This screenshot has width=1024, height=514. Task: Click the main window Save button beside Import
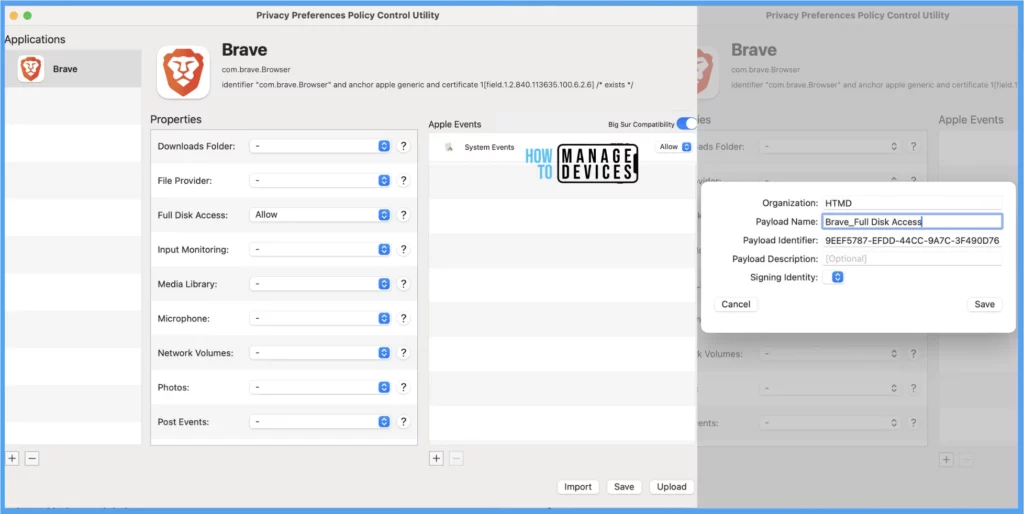pyautogui.click(x=624, y=487)
